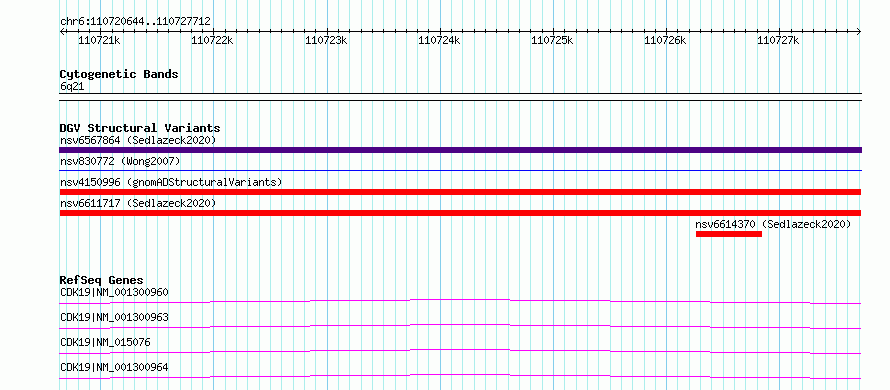Viewport: 890px width, 390px height.
Task: Click the 110724k ruler tick label
Action: [x=439, y=41]
